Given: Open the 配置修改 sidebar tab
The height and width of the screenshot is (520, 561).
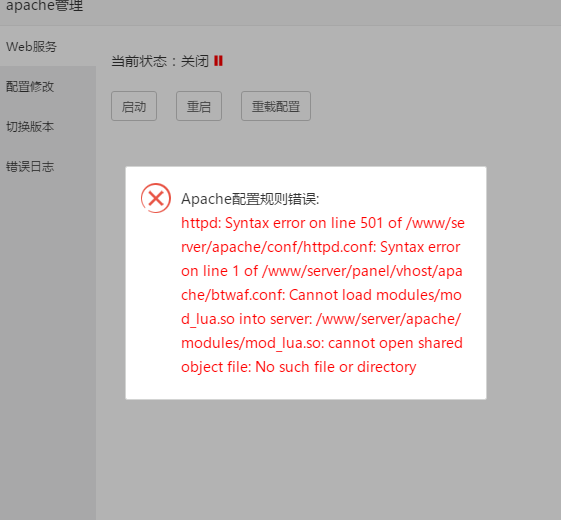Looking at the screenshot, I should click(x=48, y=87).
